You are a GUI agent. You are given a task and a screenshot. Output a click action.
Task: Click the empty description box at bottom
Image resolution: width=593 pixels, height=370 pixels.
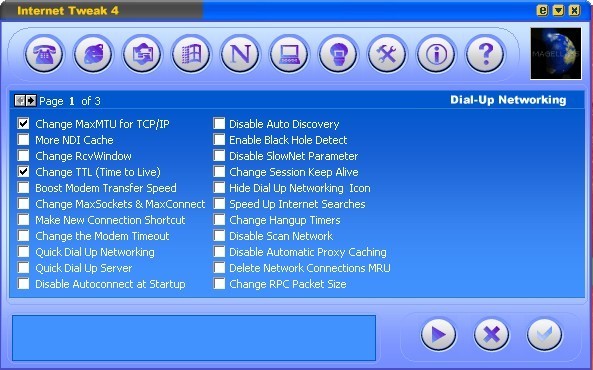tap(194, 338)
